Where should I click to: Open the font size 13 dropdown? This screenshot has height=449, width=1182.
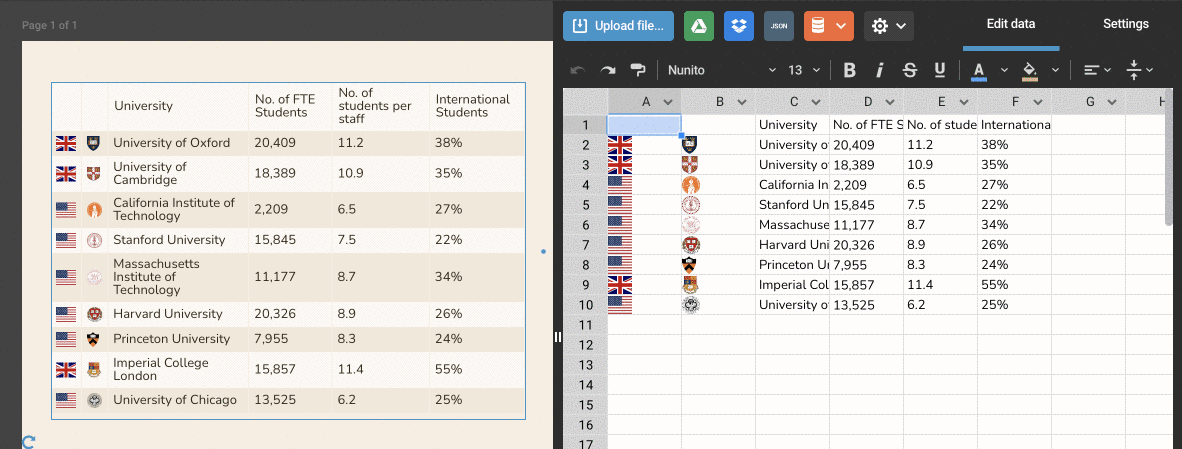coord(804,70)
